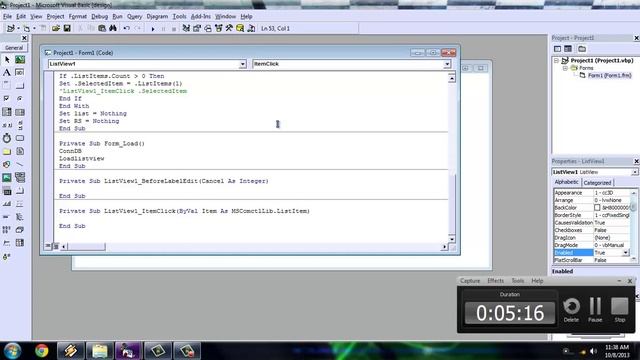
Task: Click the recorder's Pause button
Action: 595,309
